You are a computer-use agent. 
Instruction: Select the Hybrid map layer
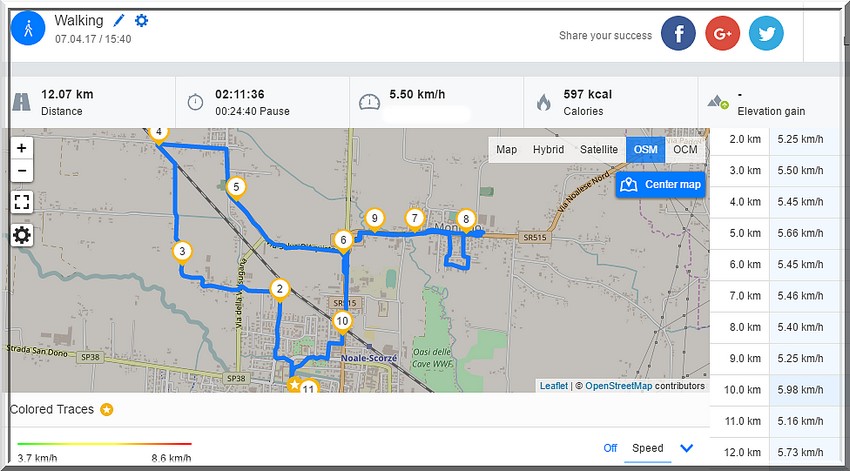(548, 150)
